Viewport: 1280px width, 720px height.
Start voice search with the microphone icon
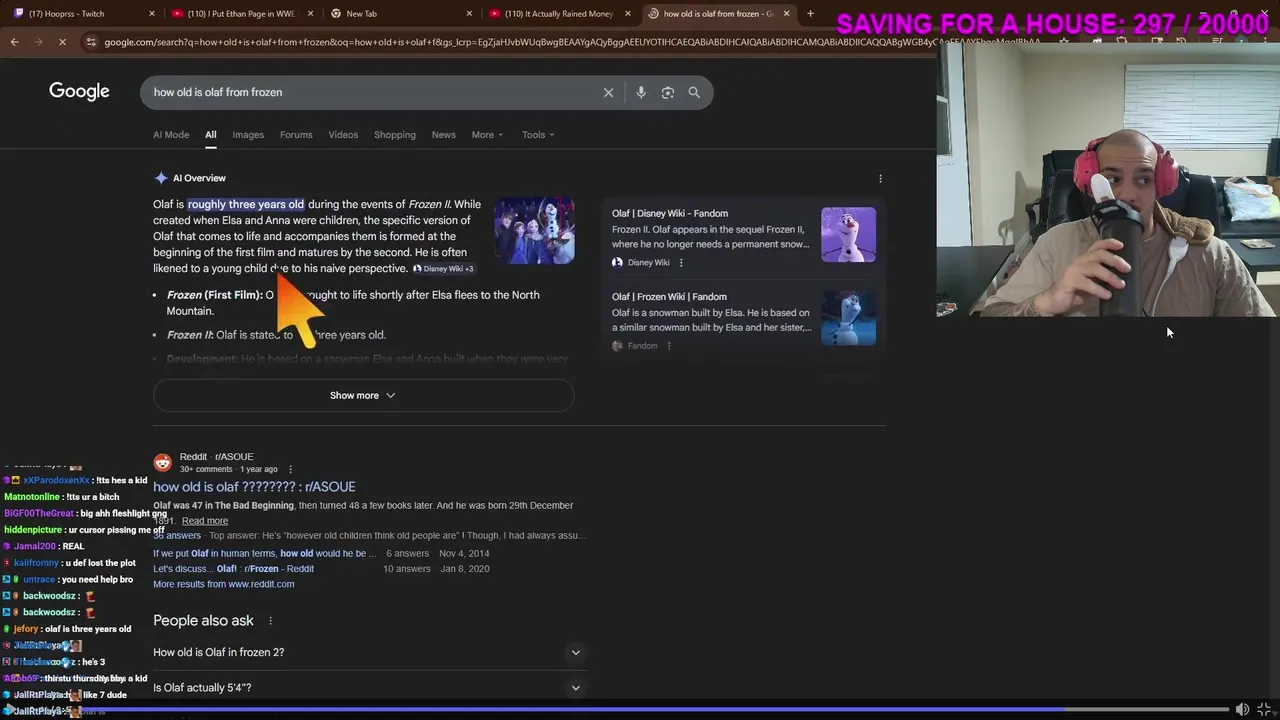point(641,92)
